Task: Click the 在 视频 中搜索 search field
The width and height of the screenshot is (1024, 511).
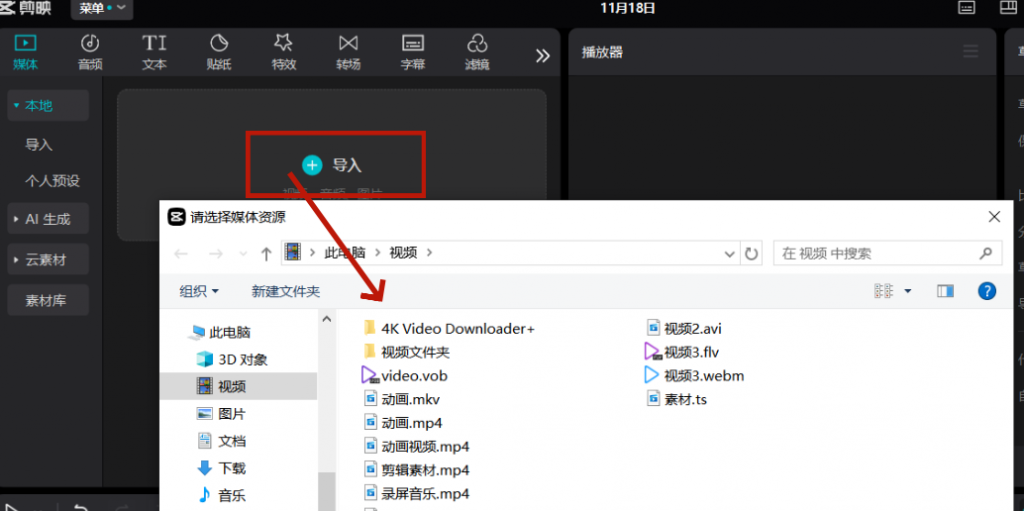Action: pyautogui.click(x=880, y=254)
